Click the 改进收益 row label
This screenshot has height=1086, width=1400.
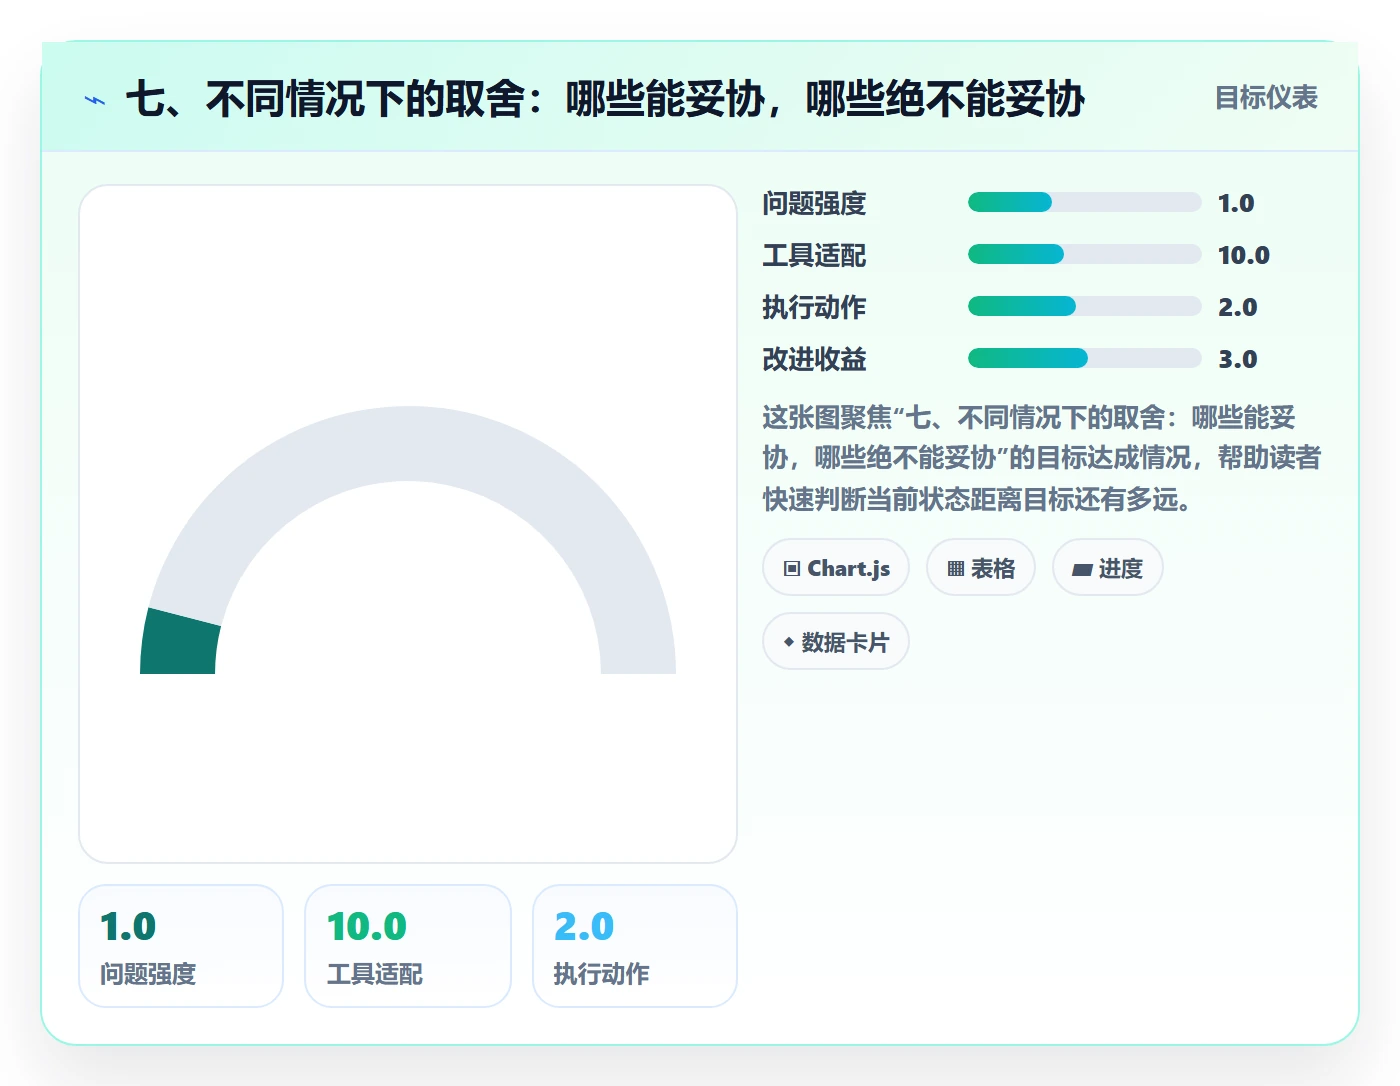click(x=814, y=359)
